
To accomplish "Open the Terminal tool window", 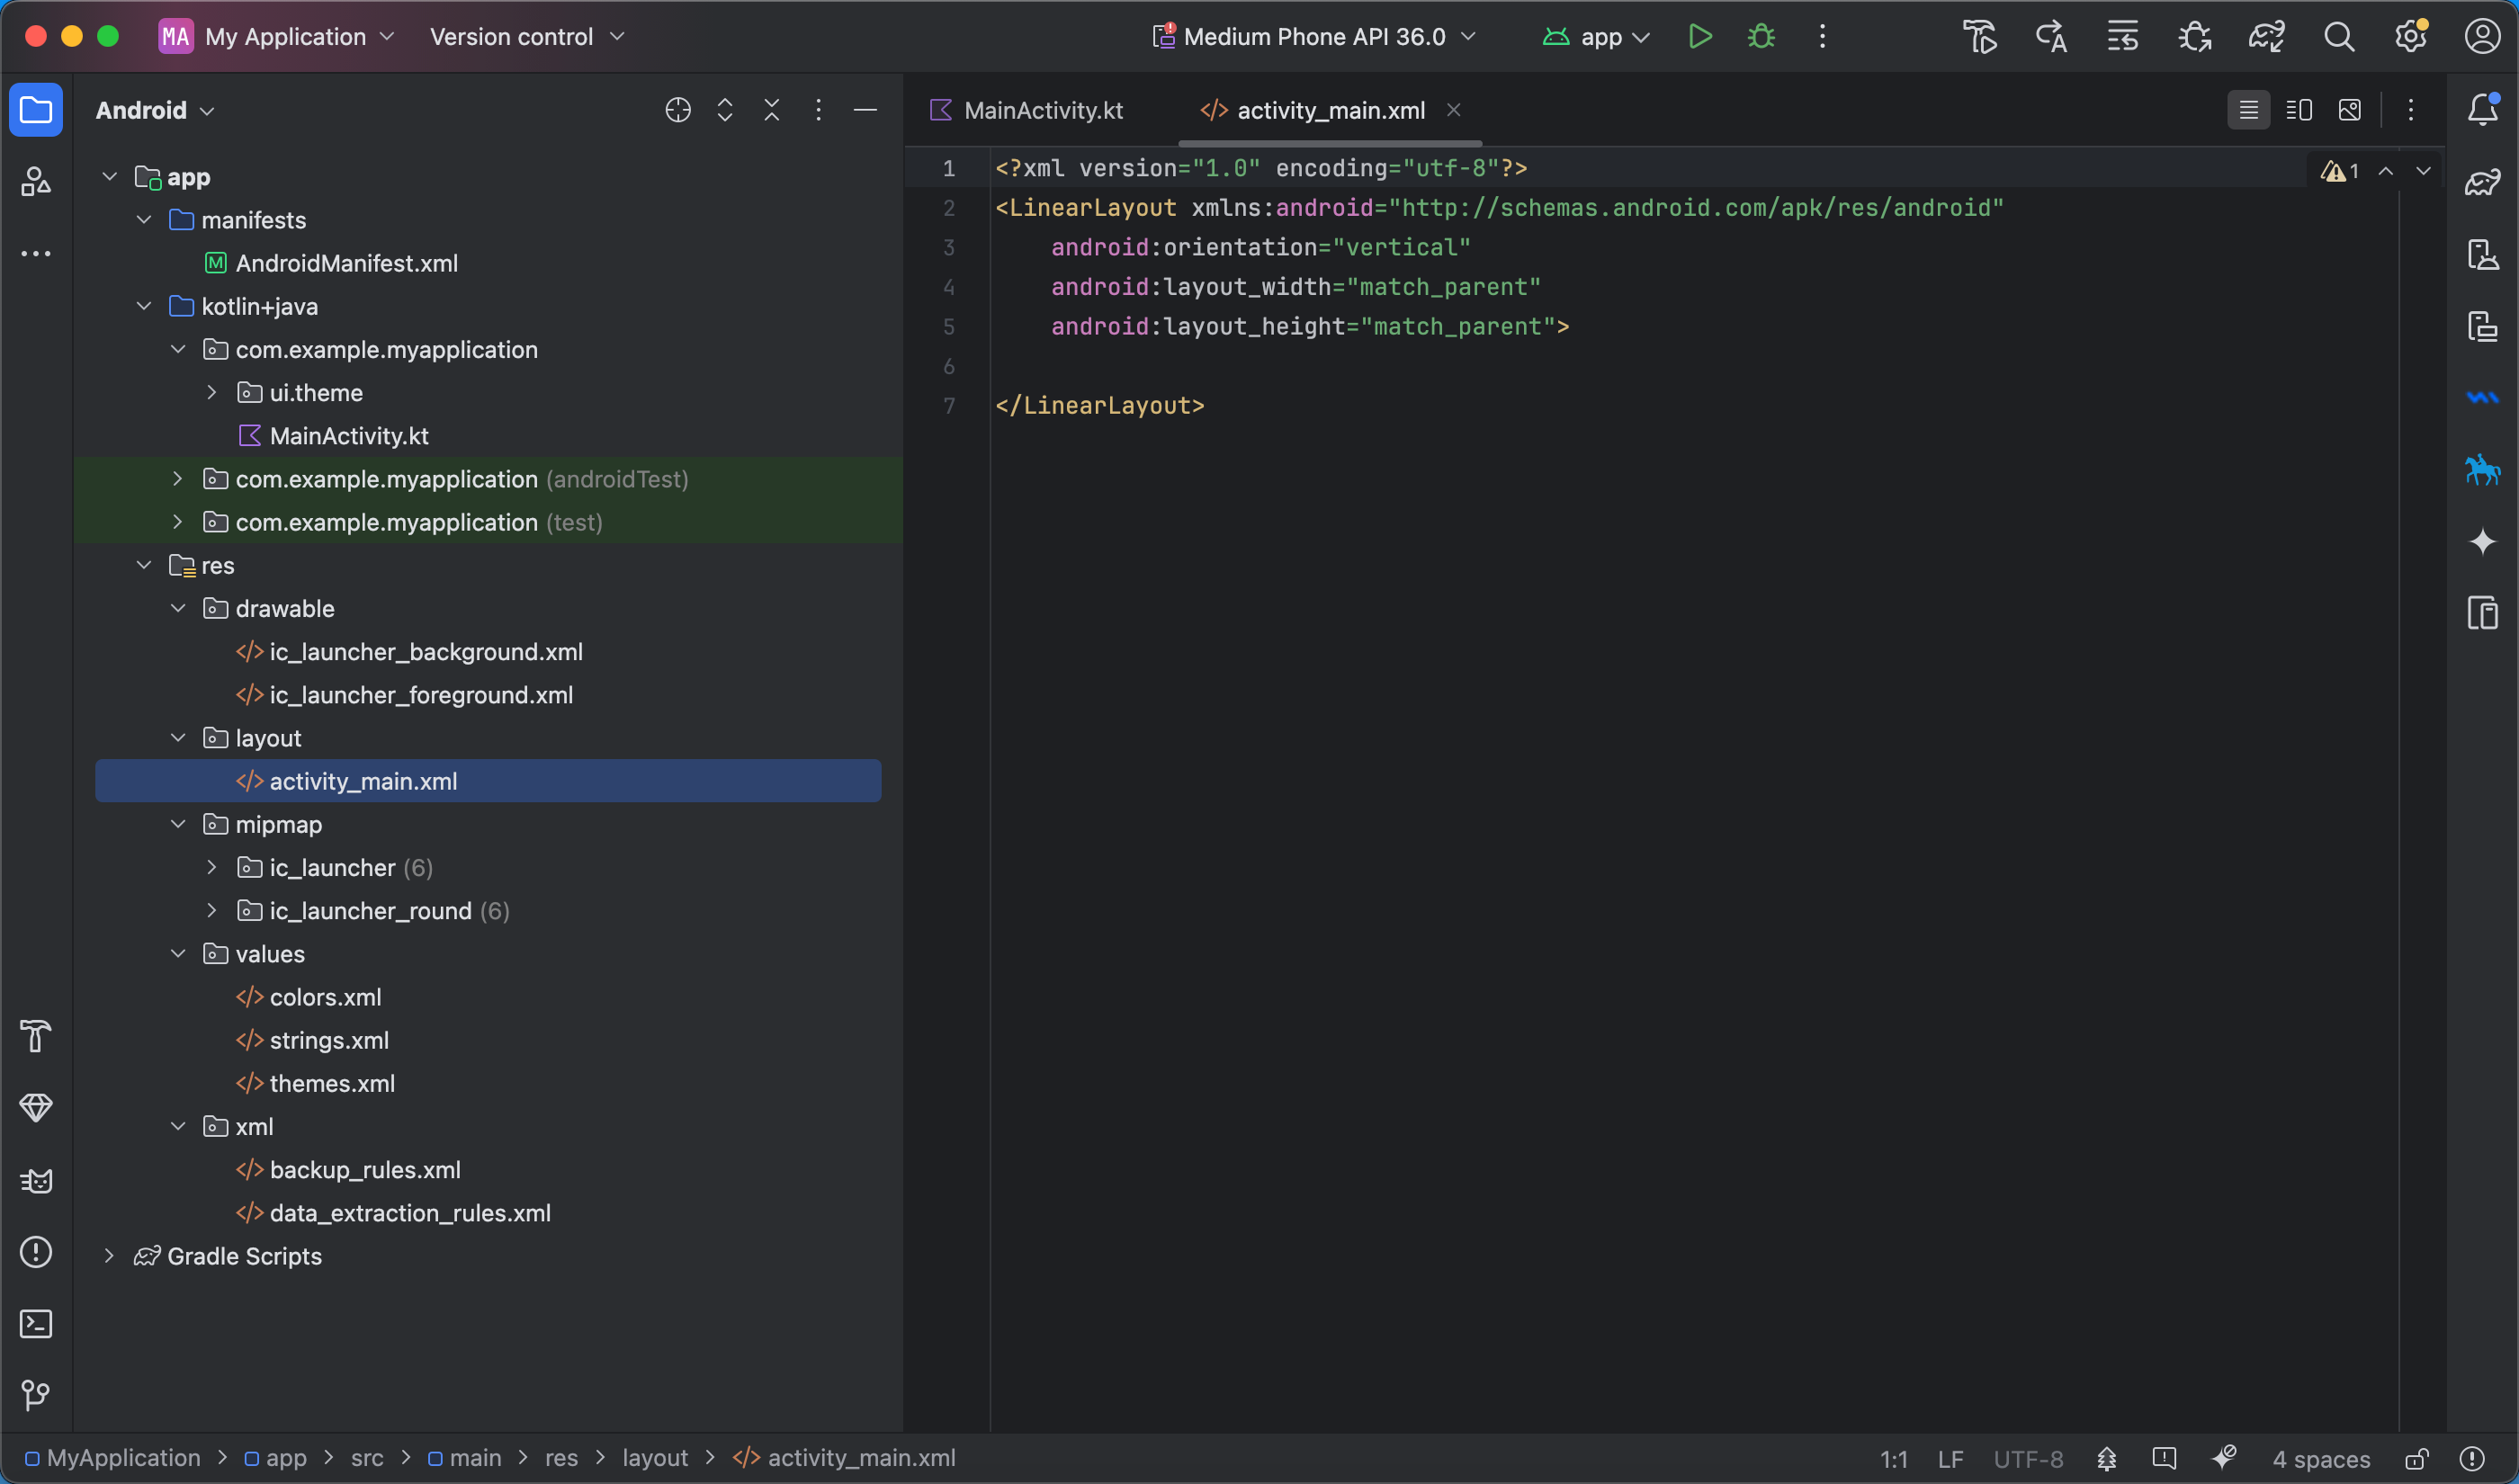I will pos(36,1324).
